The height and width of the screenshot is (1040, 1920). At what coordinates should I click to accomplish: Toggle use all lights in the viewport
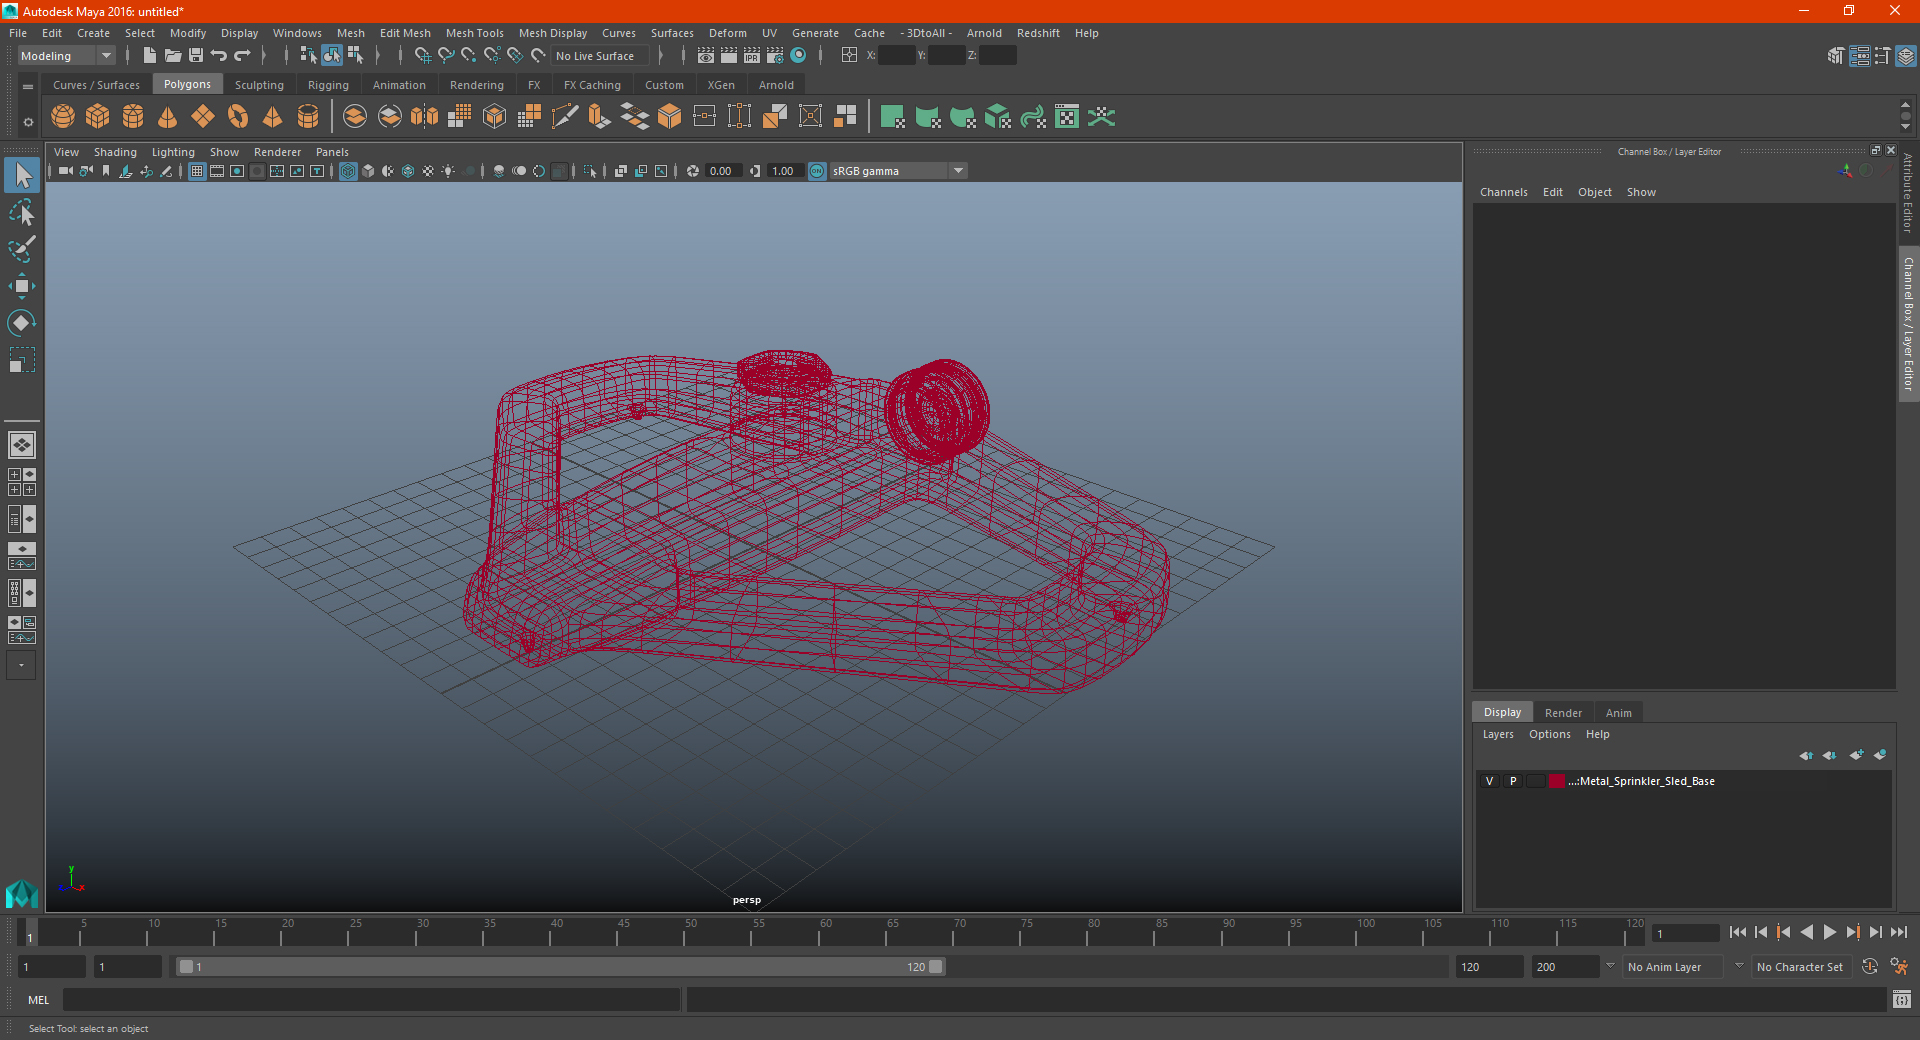point(448,171)
